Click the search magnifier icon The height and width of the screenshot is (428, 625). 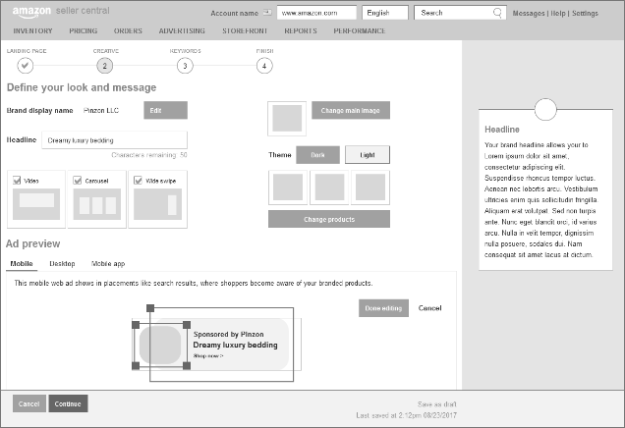tap(498, 14)
